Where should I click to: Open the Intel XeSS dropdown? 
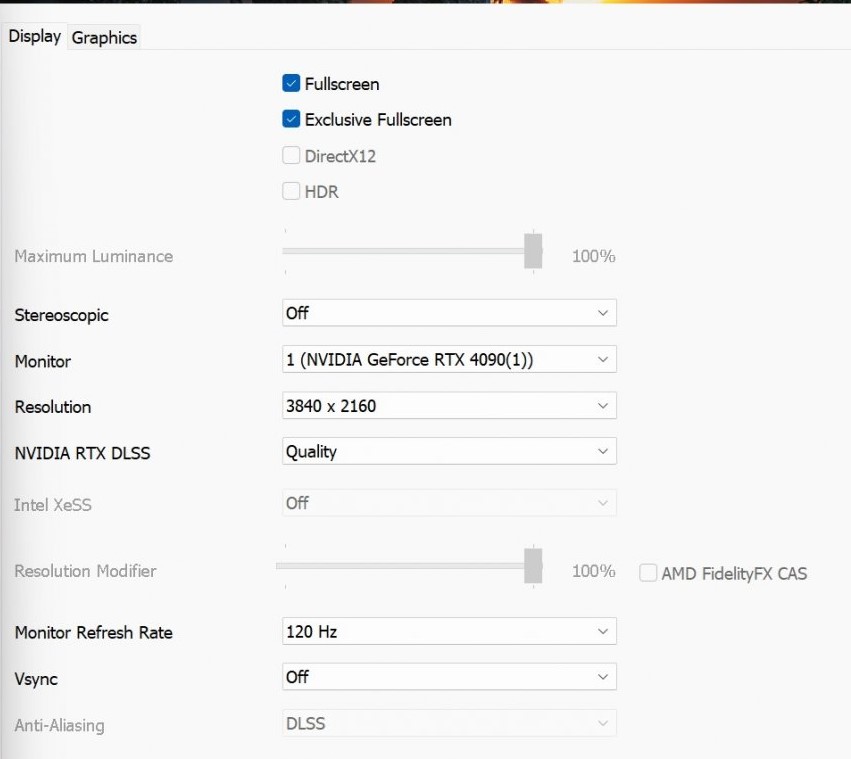point(449,503)
